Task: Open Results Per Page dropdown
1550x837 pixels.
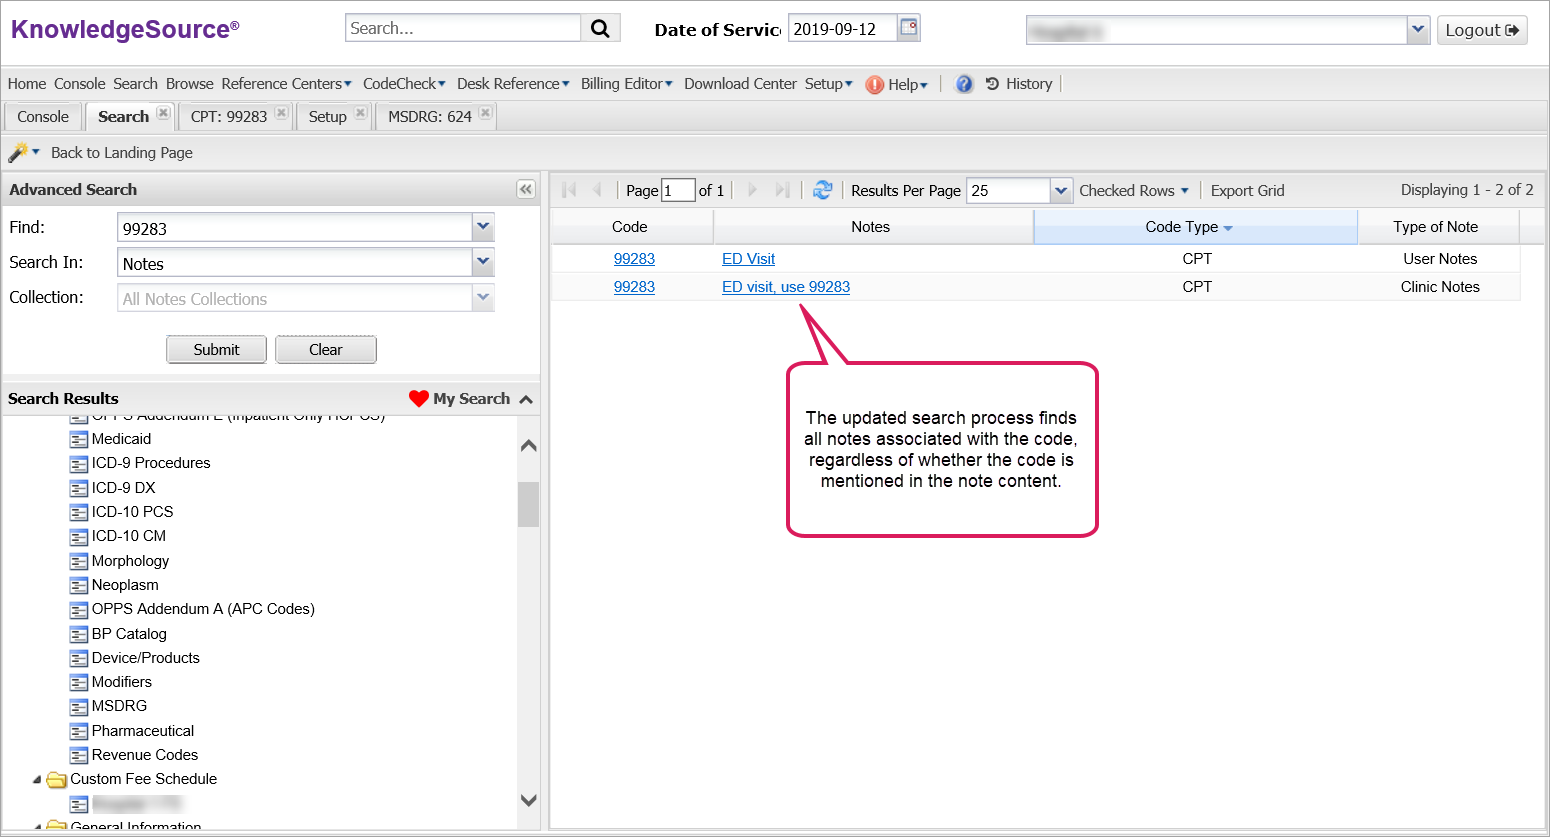Action: pyautogui.click(x=1061, y=191)
